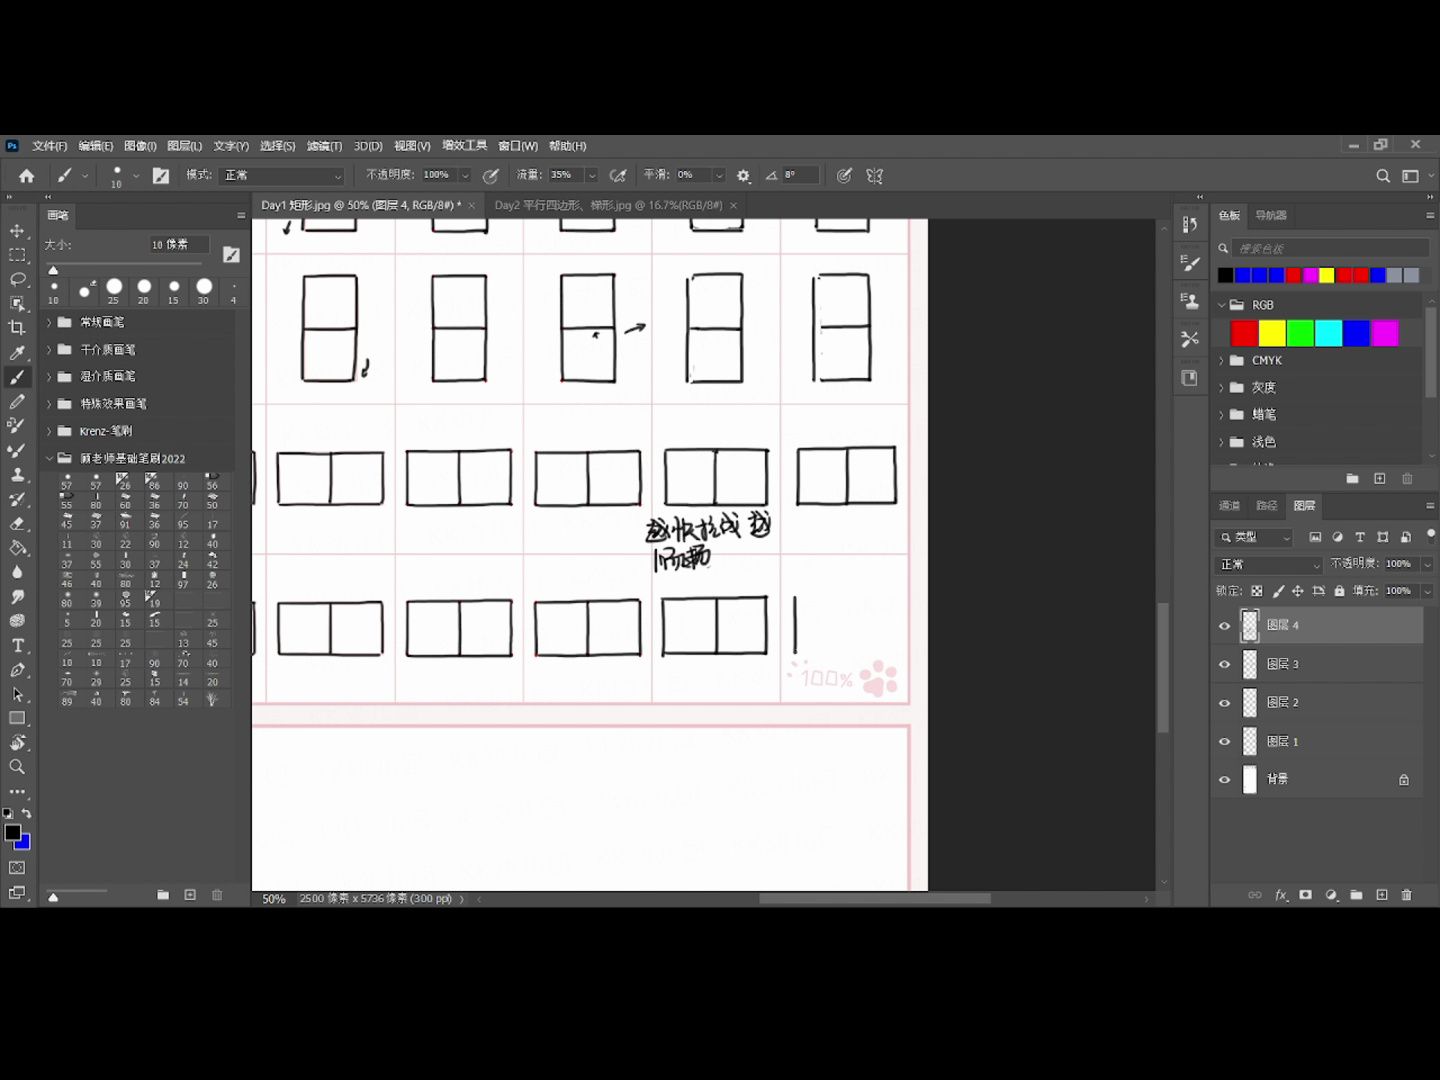Pick cyan swatch in RGB group
The image size is (1440, 1080).
tap(1328, 333)
